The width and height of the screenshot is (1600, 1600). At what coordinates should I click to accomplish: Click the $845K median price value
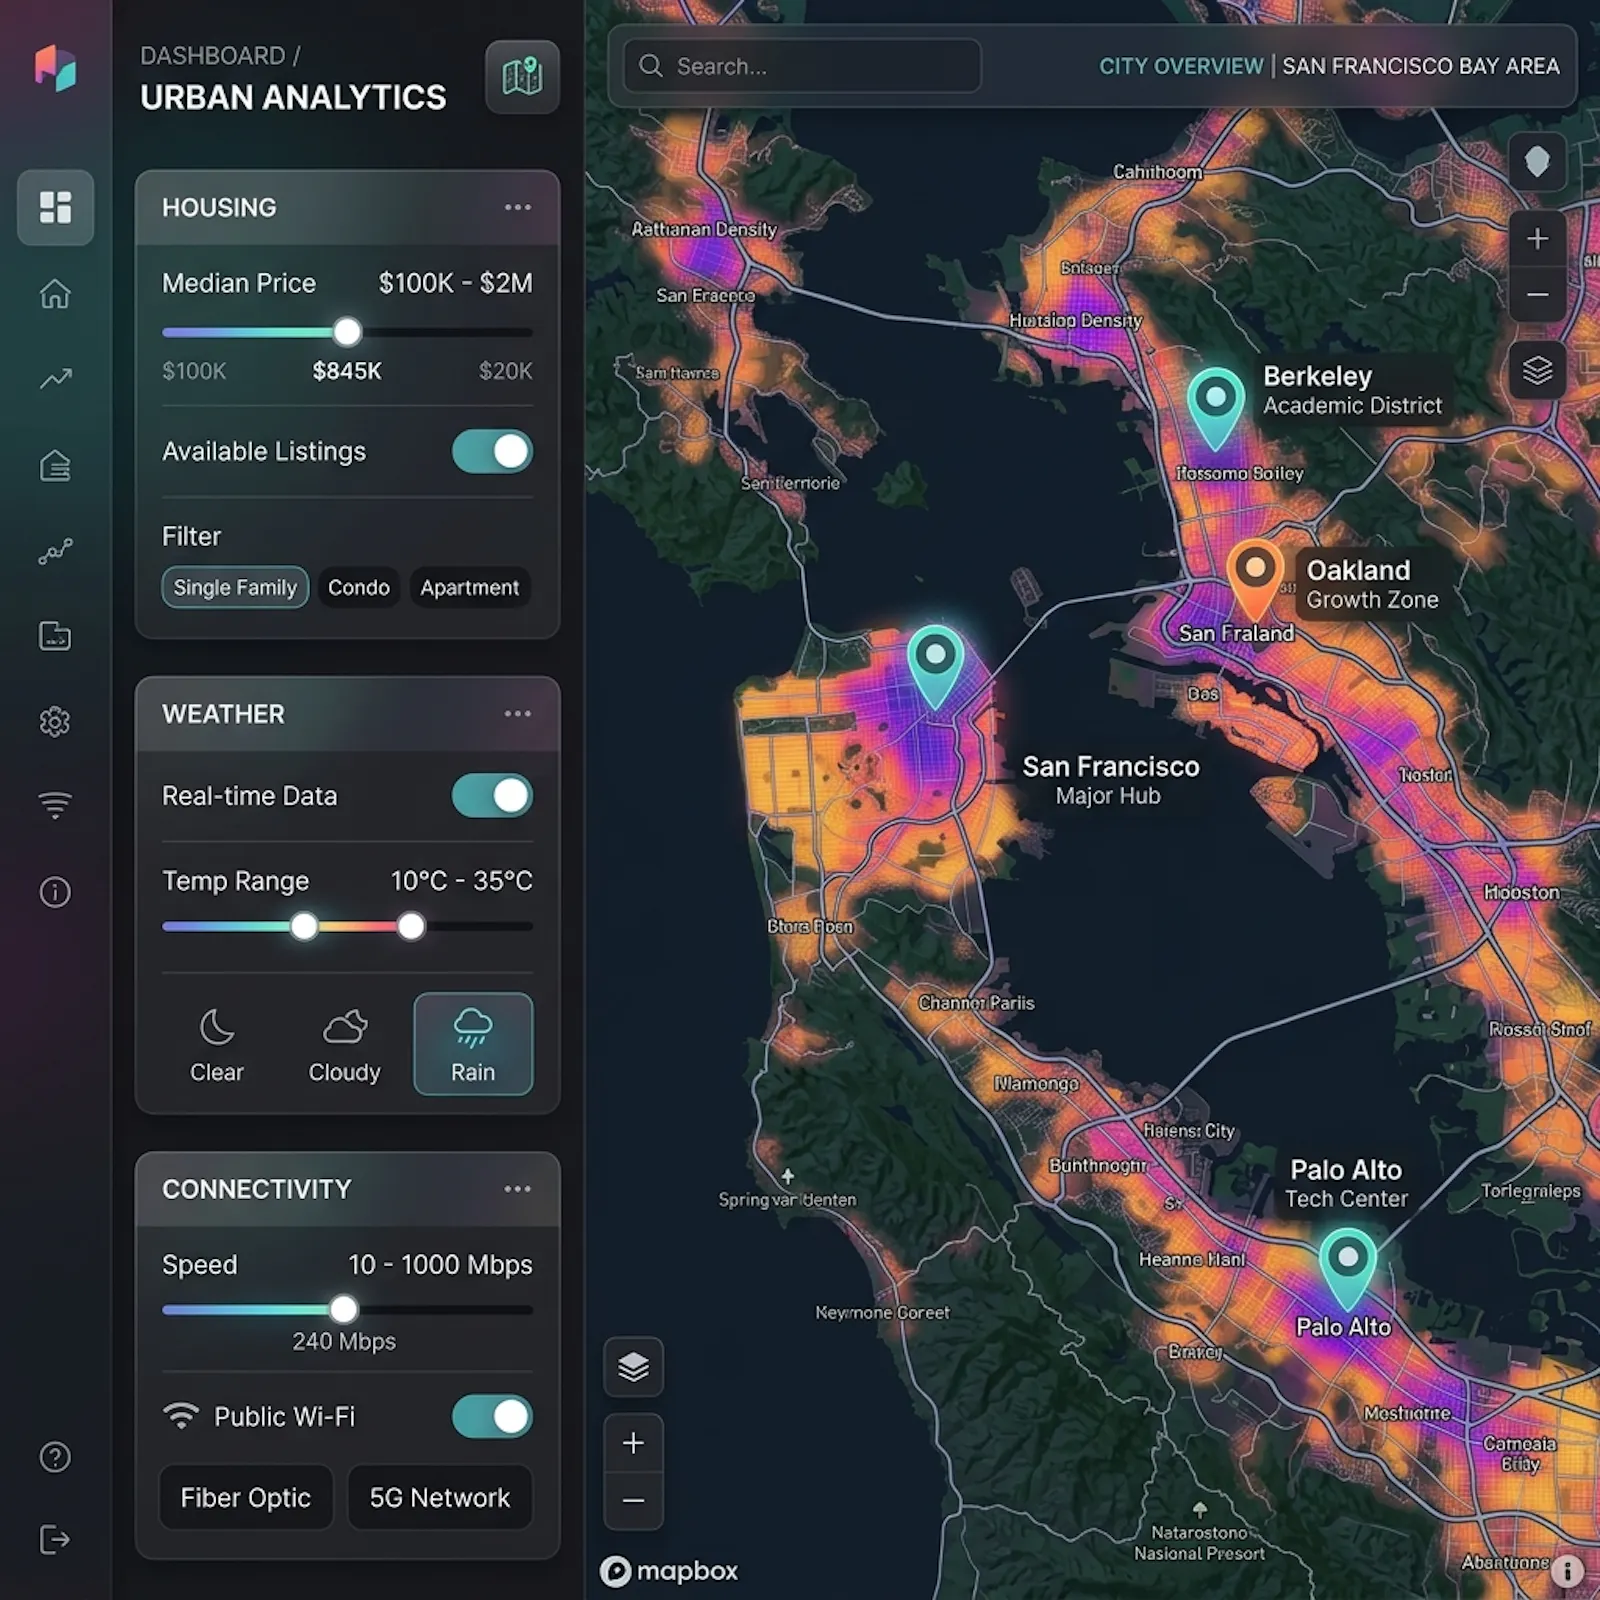click(x=347, y=371)
